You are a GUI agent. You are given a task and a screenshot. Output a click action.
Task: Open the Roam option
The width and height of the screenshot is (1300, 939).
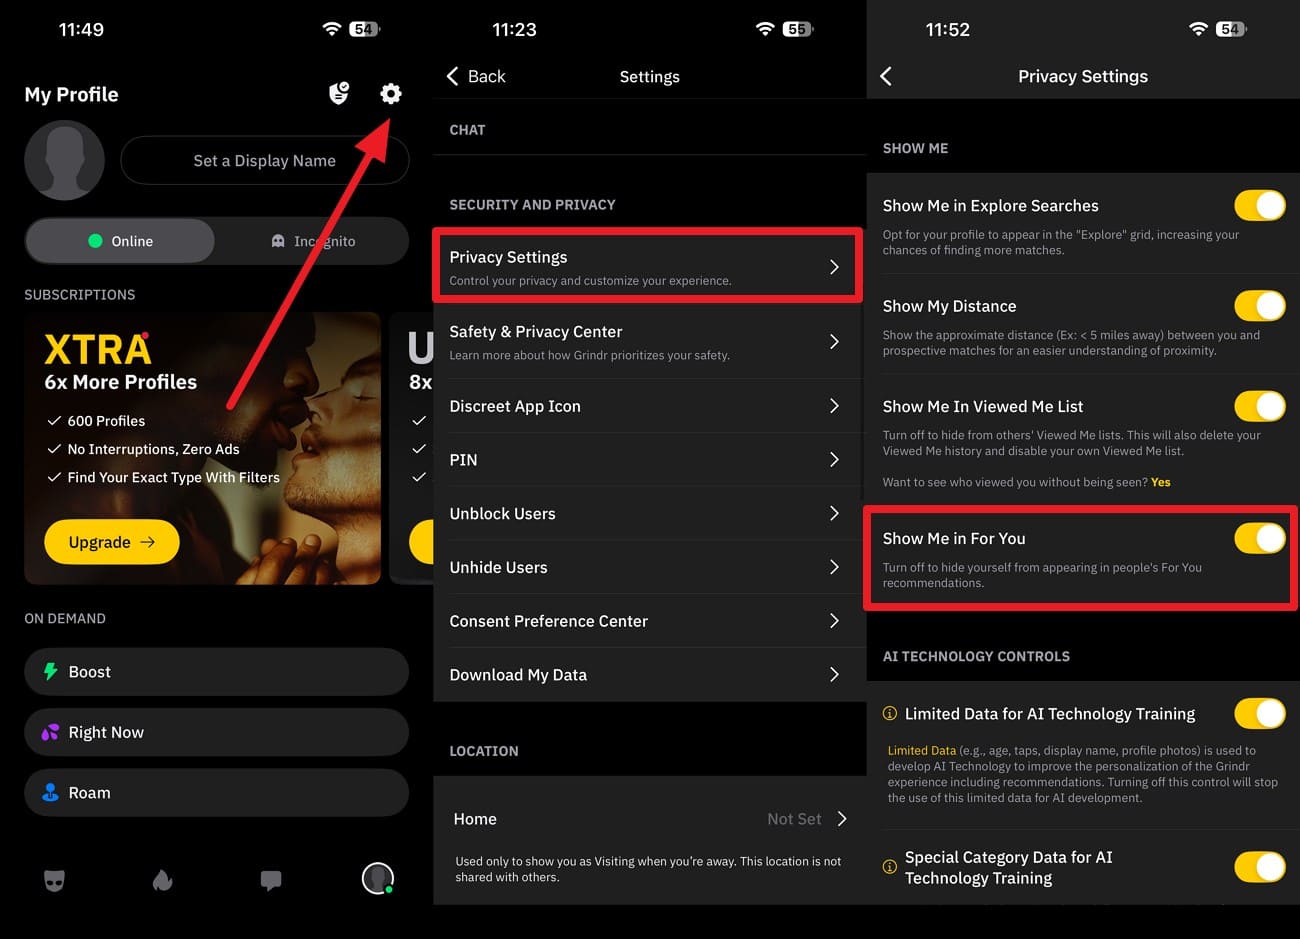click(x=216, y=792)
